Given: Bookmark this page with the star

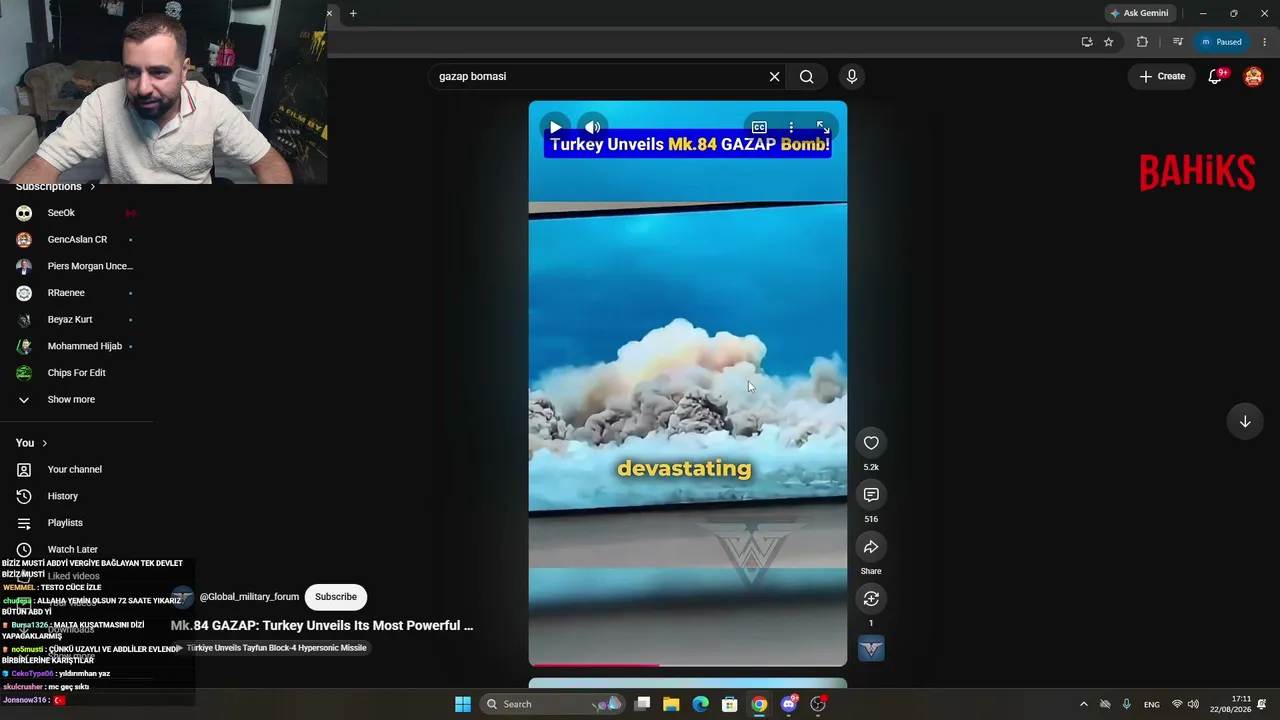Looking at the screenshot, I should tap(1109, 42).
